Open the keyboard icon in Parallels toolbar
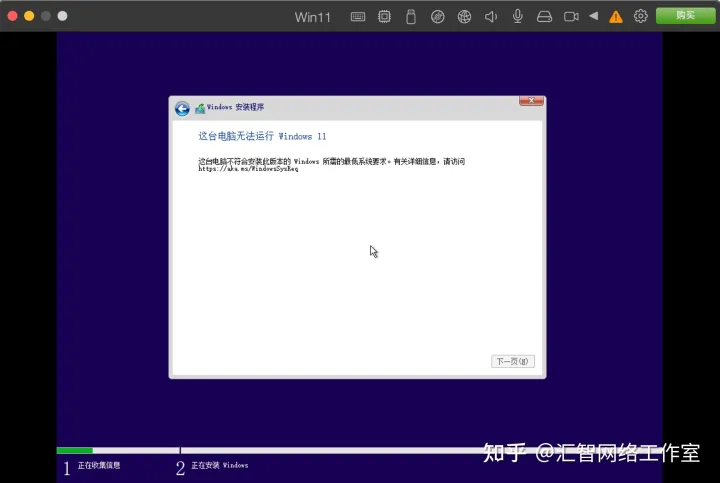This screenshot has height=483, width=720. (x=358, y=17)
